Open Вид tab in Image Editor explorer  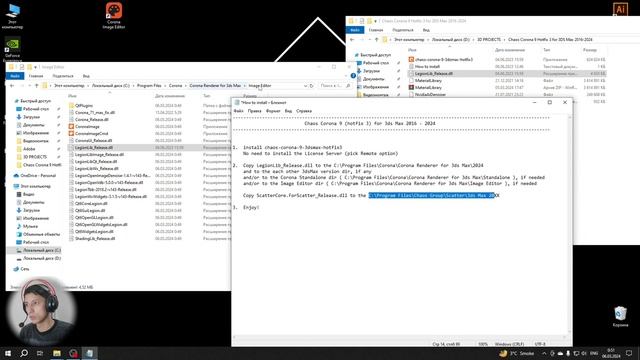coord(86,76)
